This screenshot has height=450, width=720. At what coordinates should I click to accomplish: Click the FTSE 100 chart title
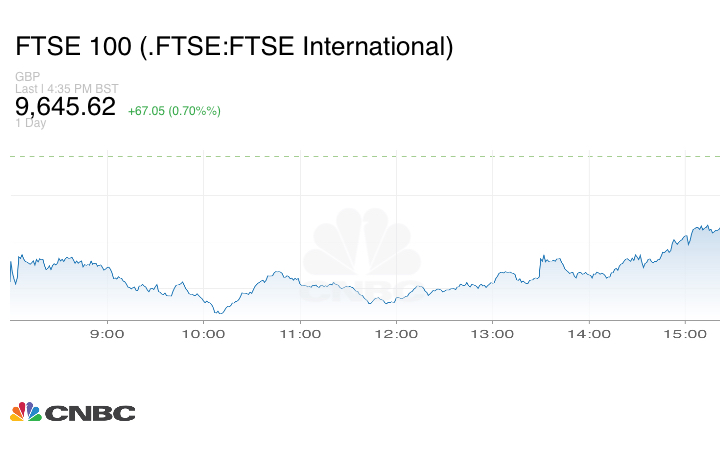234,46
